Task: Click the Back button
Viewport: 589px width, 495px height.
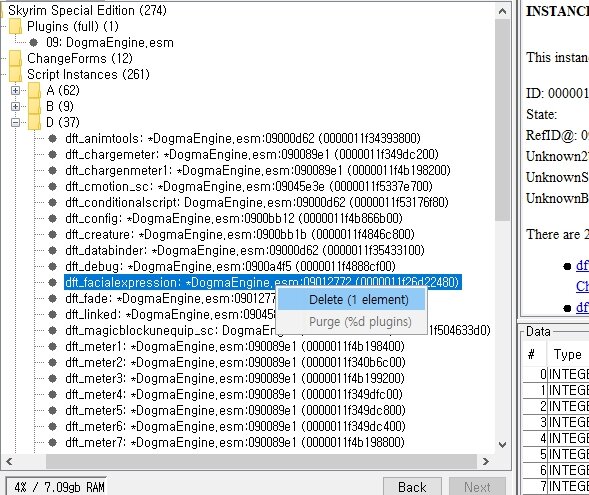Action: pos(412,487)
